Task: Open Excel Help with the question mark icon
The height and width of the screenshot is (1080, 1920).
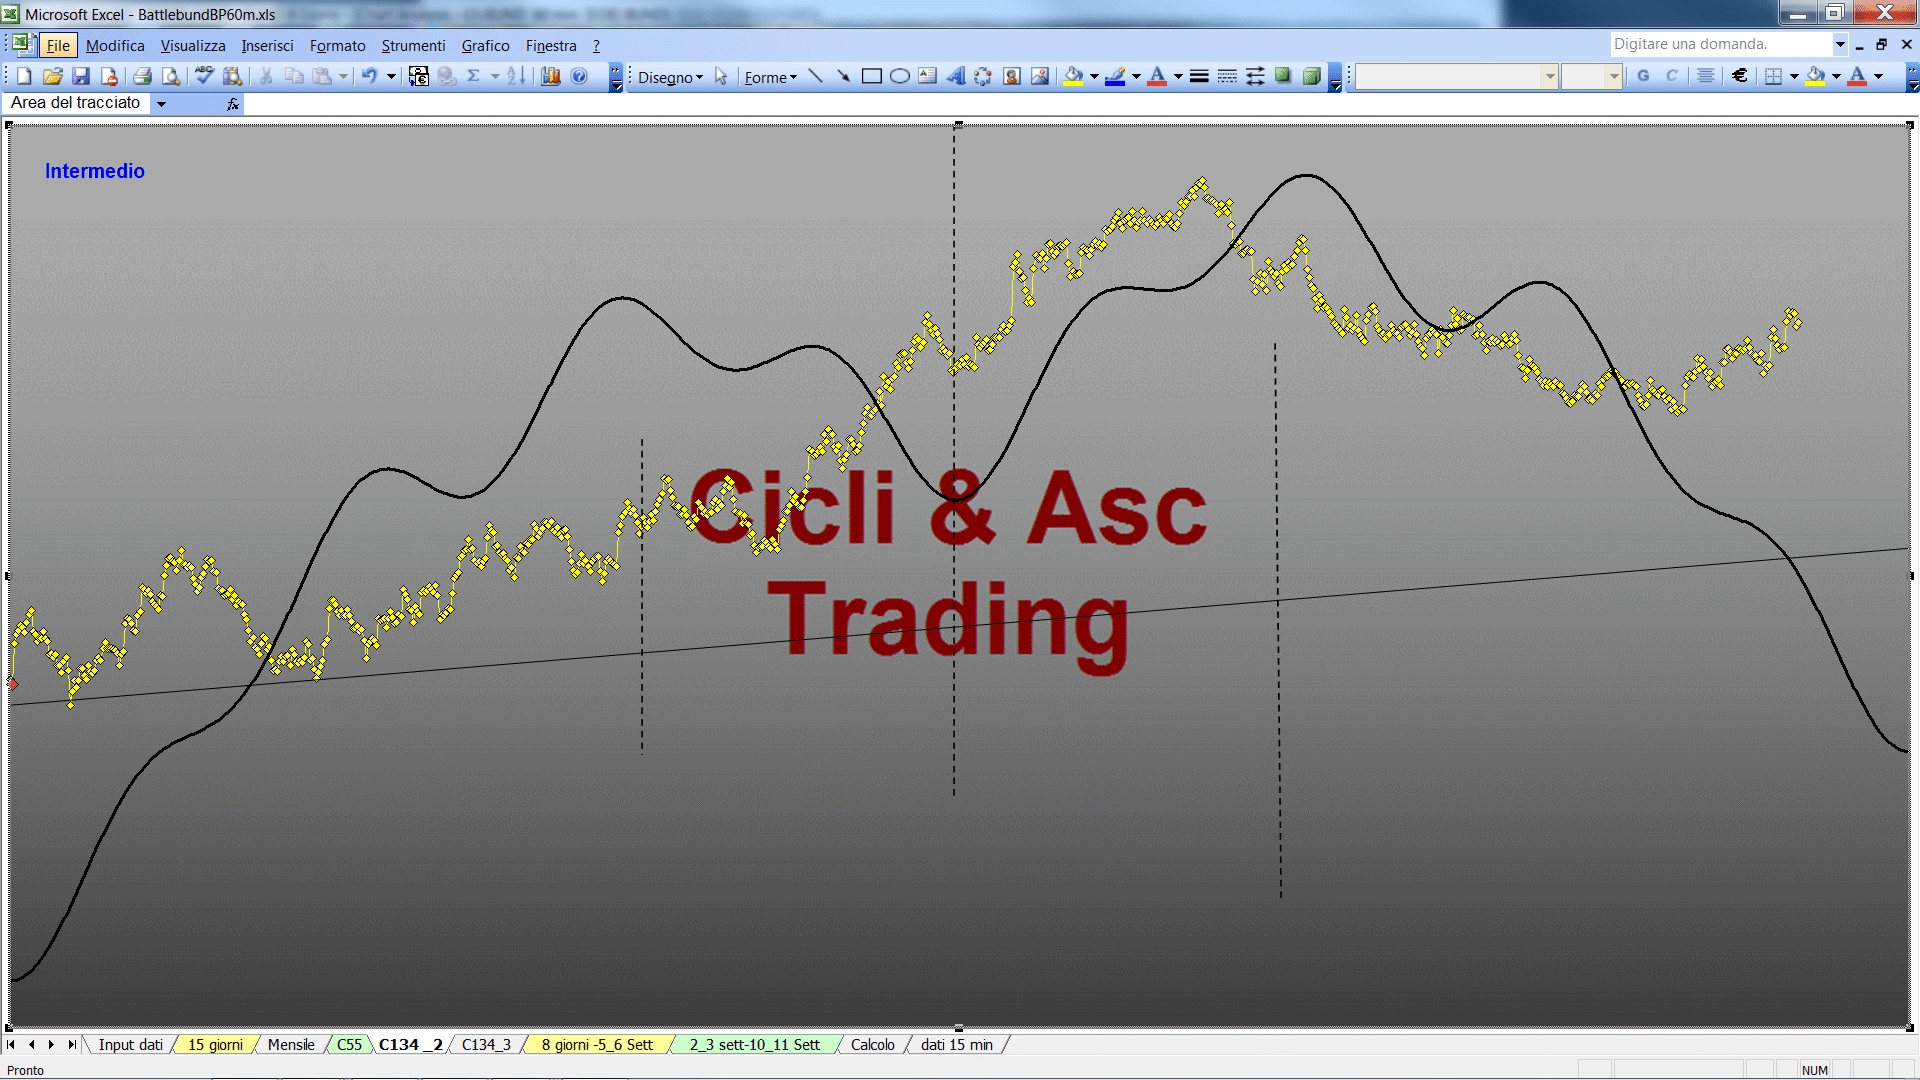Action: [x=579, y=76]
